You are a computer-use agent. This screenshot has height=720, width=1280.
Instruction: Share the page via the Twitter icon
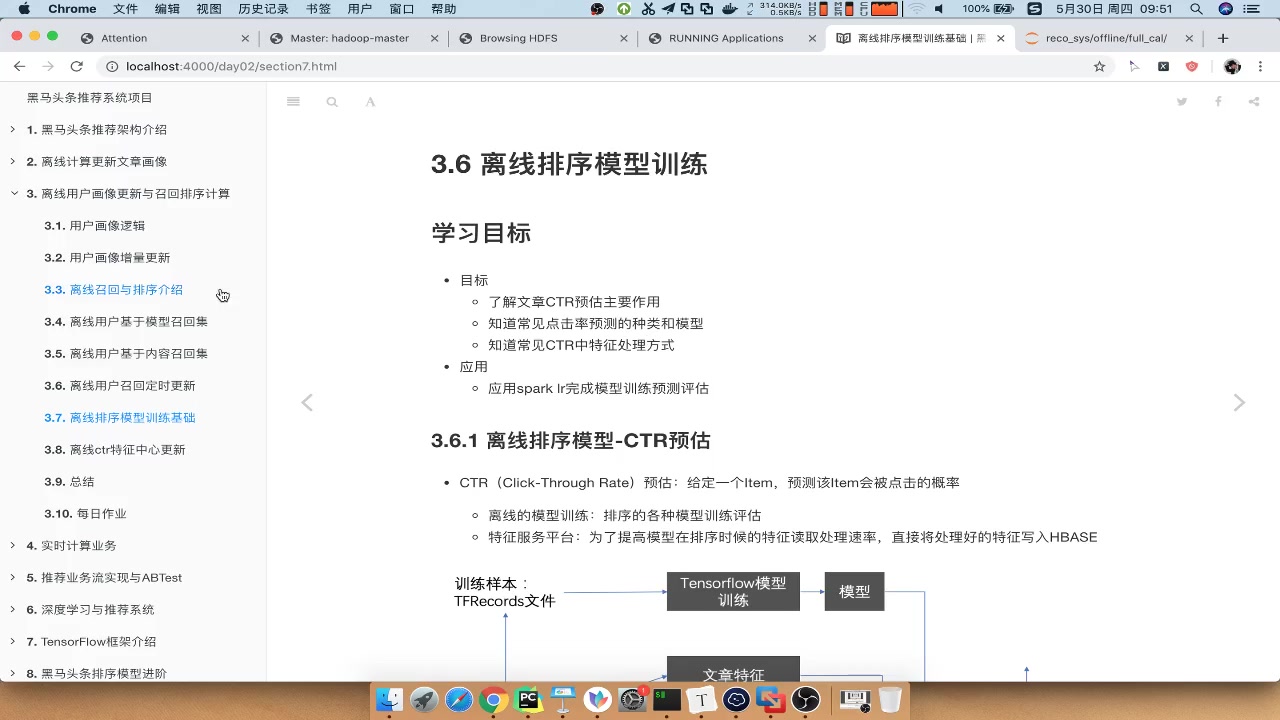(1182, 102)
